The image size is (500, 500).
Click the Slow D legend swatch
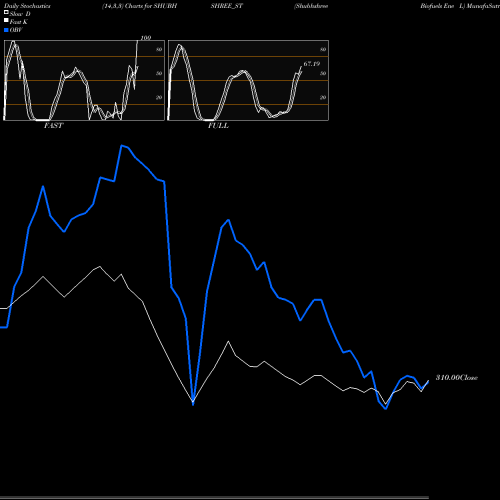pos(6,12)
